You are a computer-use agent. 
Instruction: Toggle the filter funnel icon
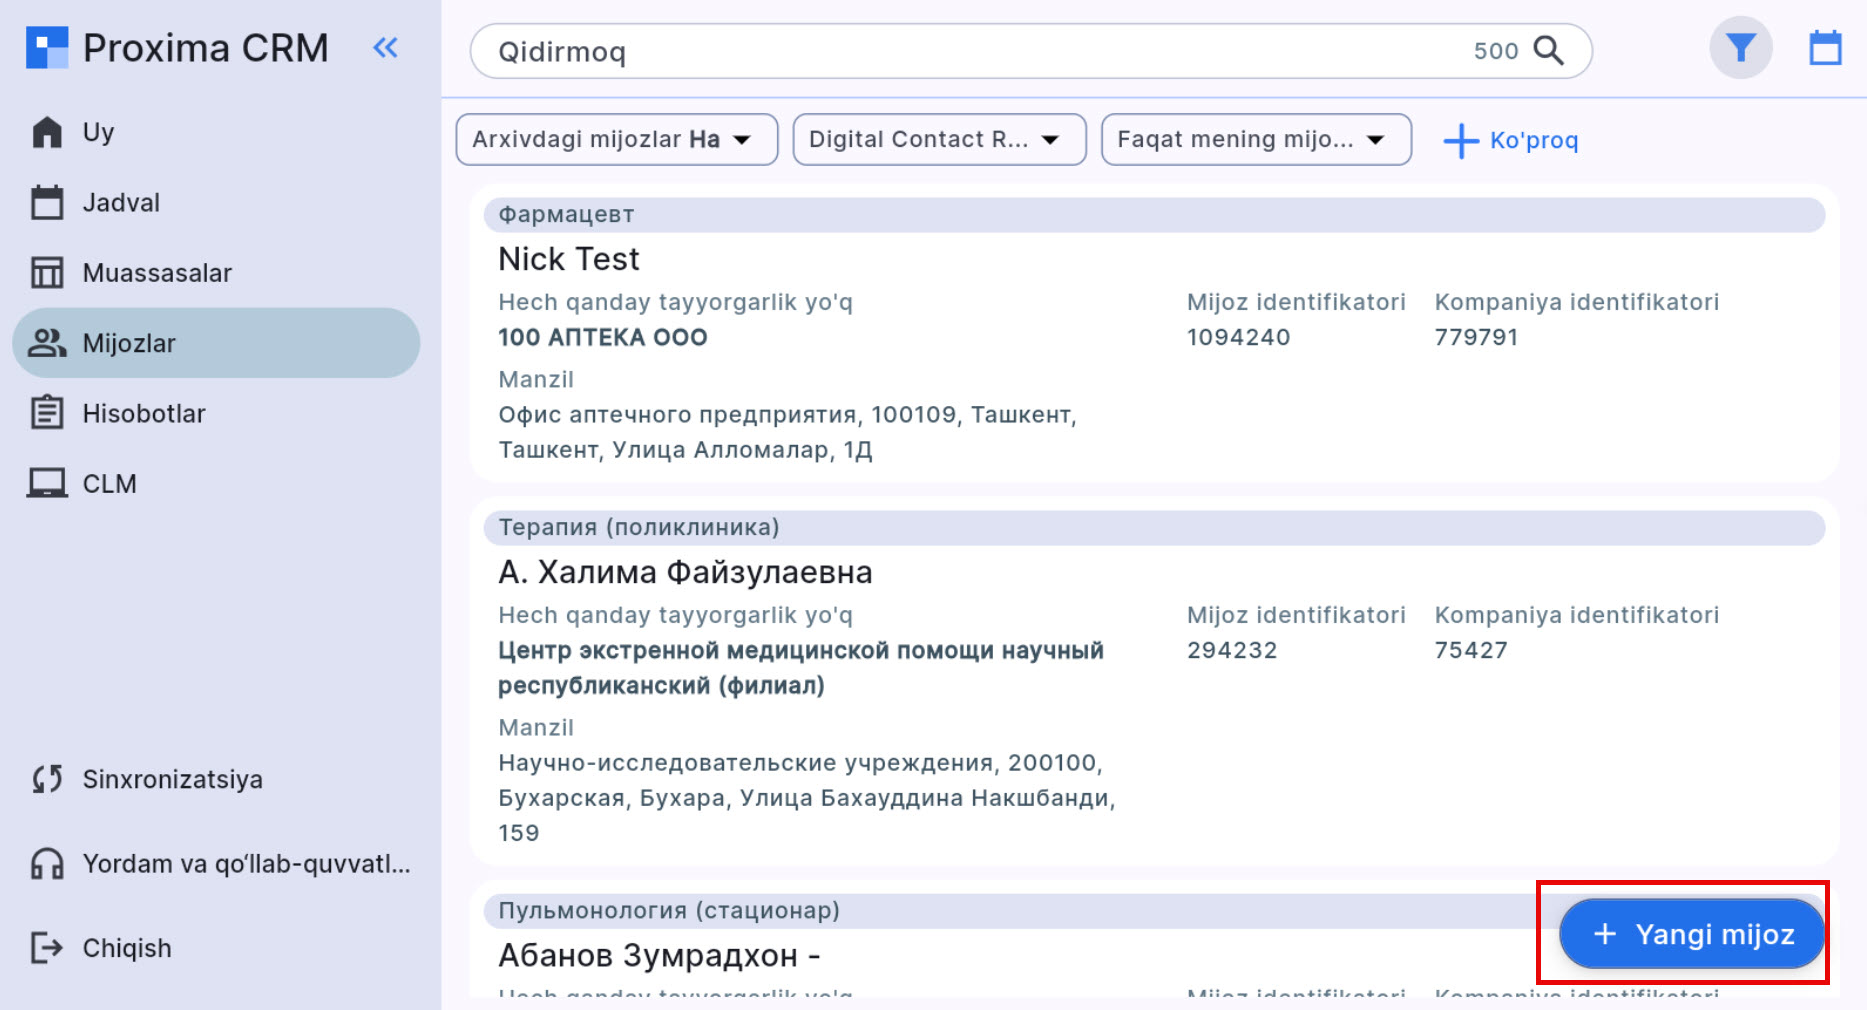[x=1740, y=48]
